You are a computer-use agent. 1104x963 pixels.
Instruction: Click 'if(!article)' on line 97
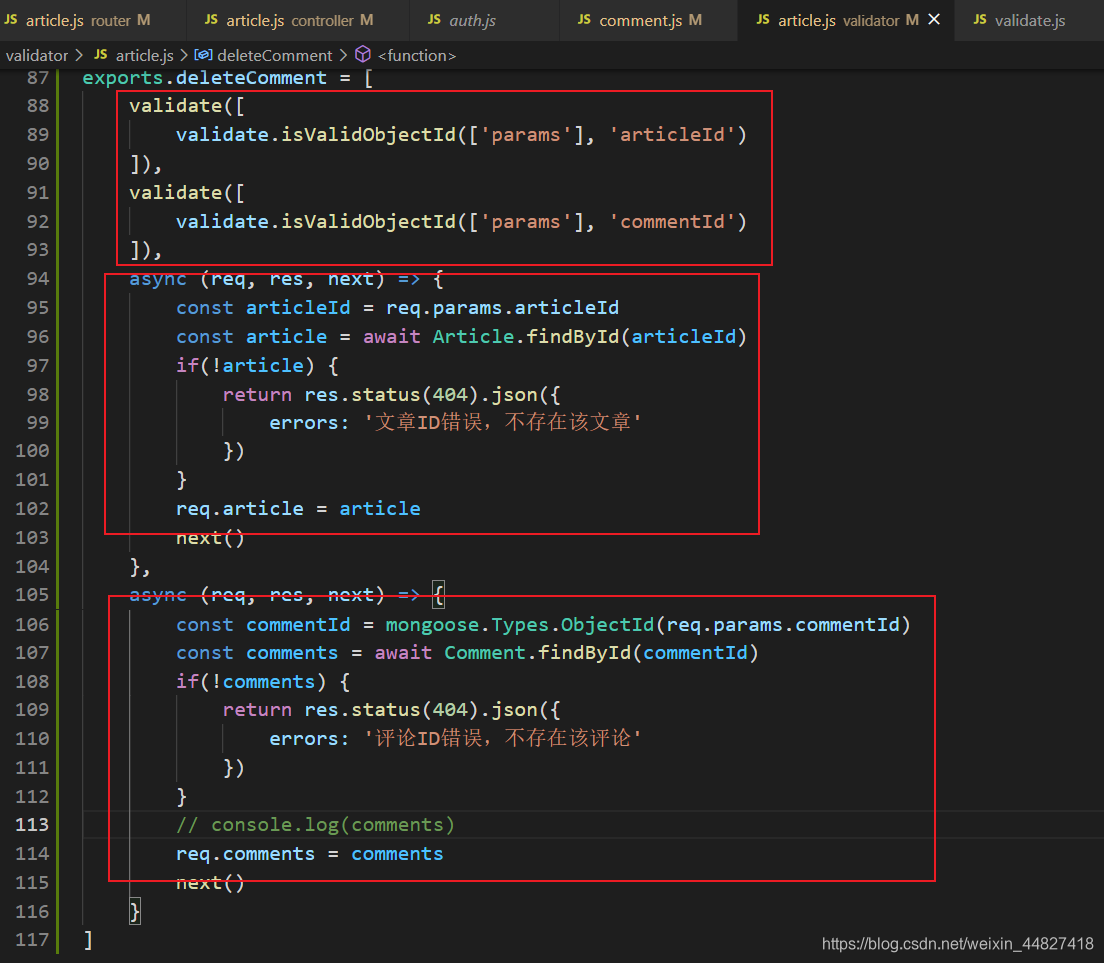click(245, 365)
